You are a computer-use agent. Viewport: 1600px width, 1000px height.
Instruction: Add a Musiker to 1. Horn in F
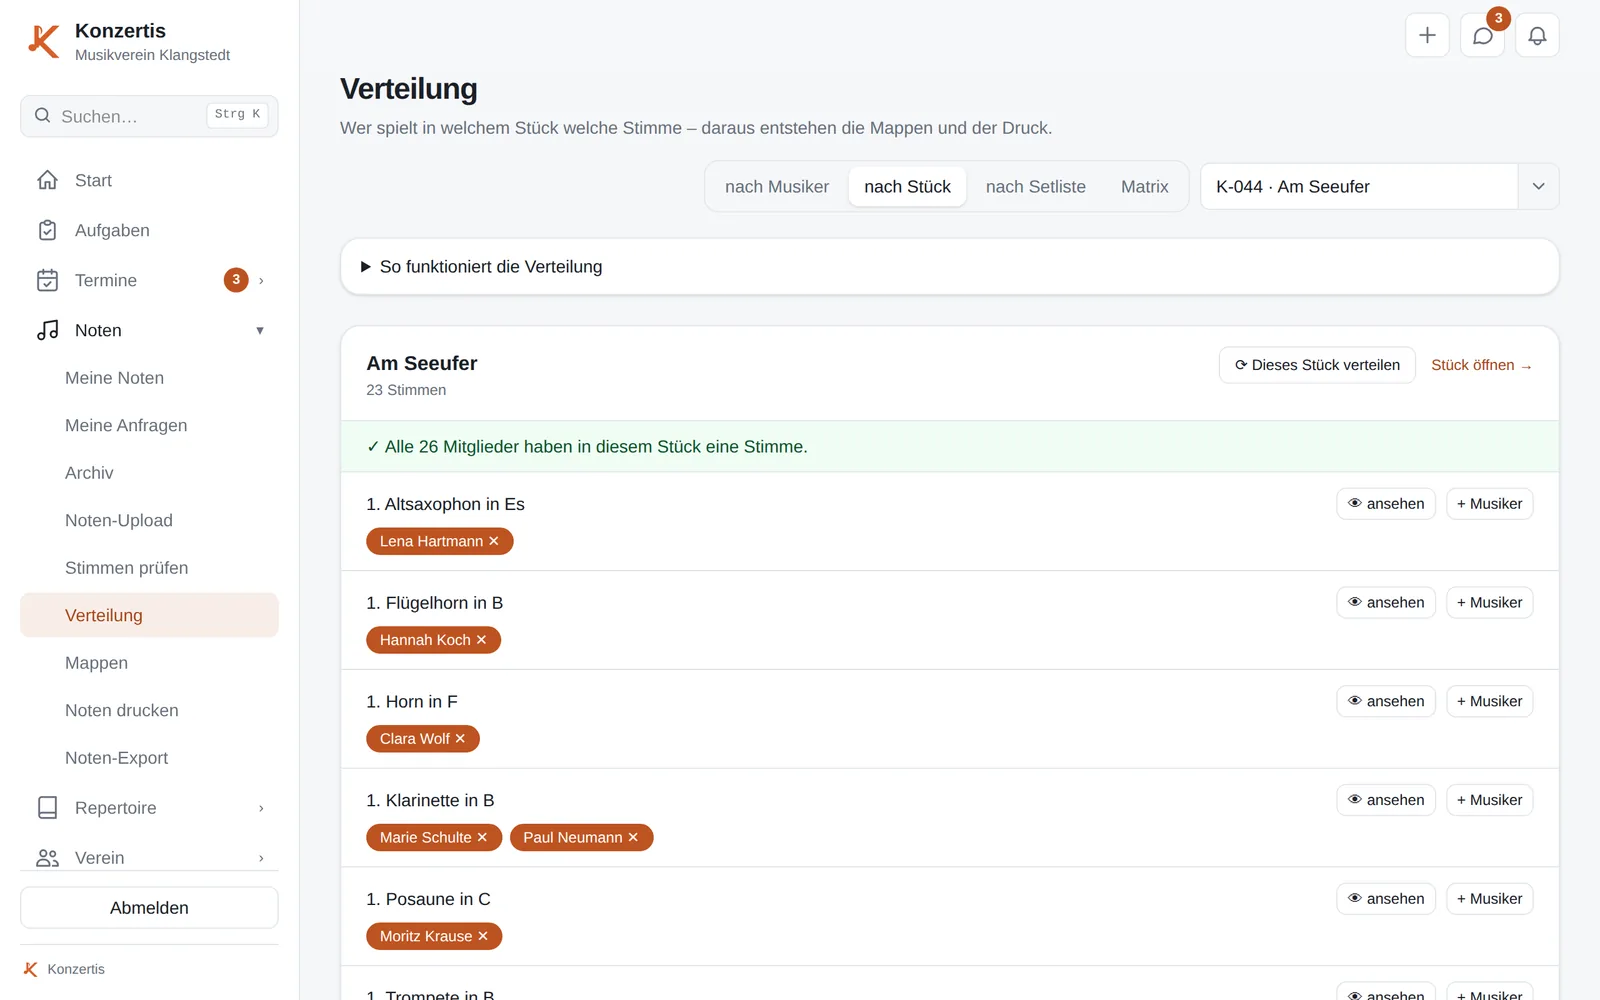[x=1490, y=702]
